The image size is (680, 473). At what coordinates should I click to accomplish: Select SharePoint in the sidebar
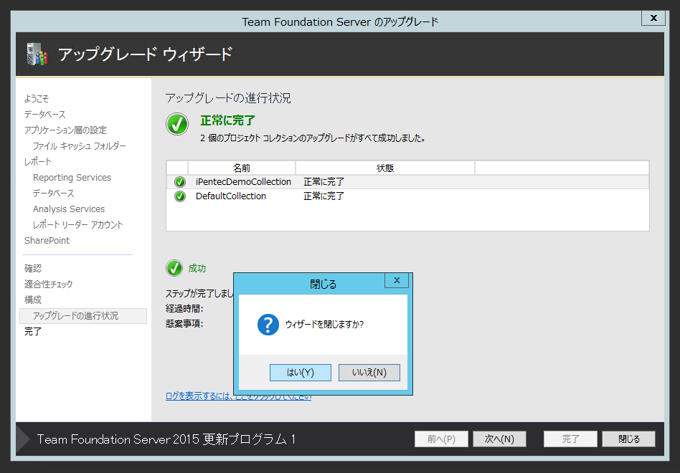47,241
